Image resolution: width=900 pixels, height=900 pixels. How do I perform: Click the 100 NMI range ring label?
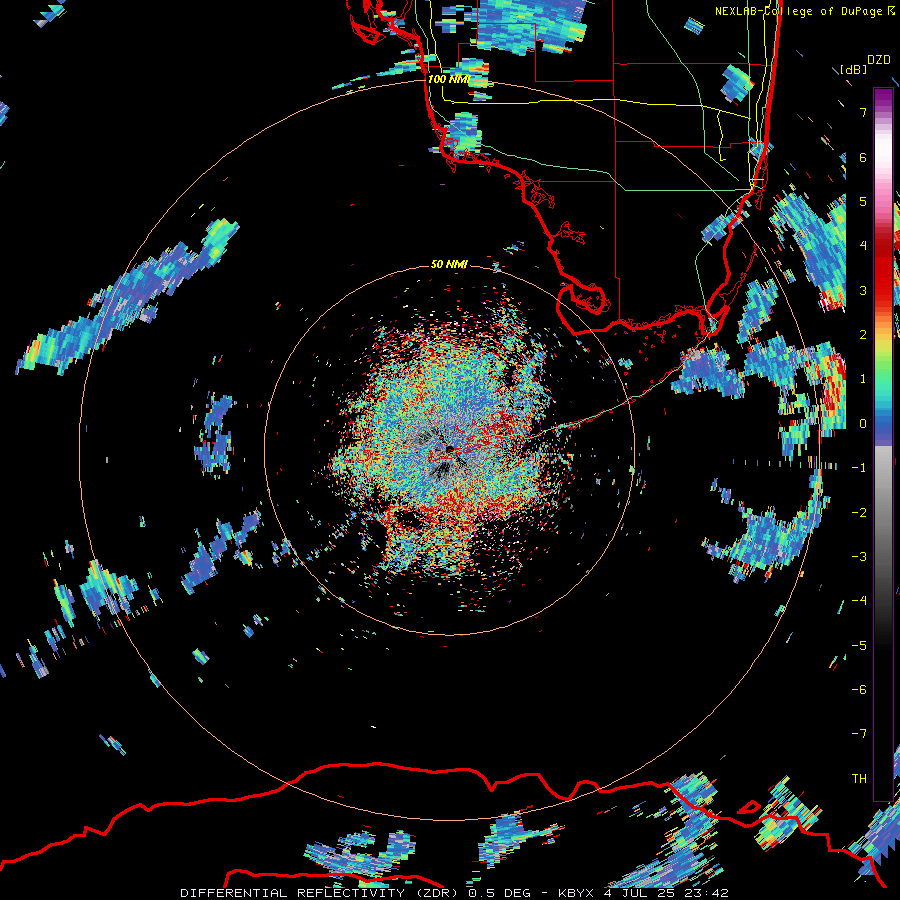tap(449, 79)
